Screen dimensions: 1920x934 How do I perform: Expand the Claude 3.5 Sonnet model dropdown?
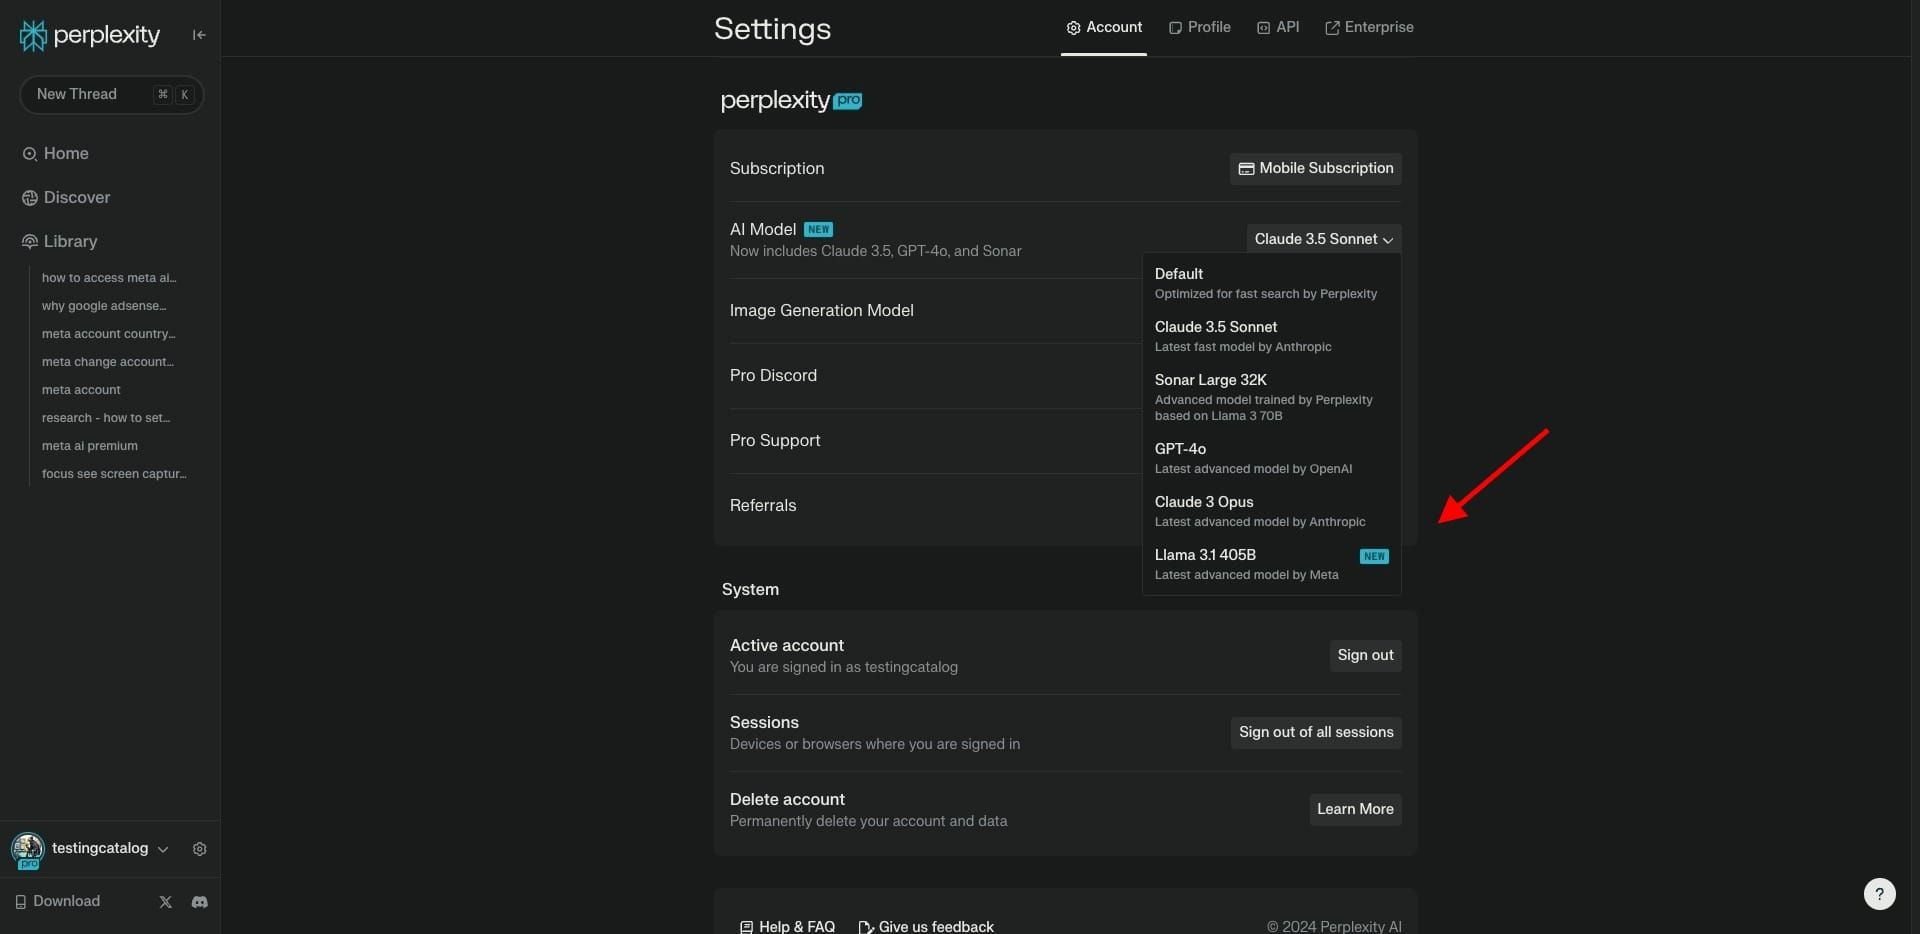1323,239
